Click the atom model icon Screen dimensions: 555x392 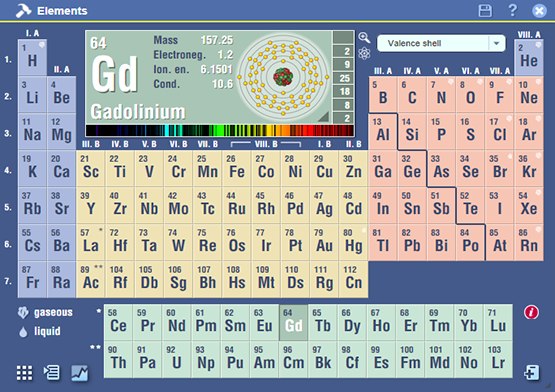coord(364,54)
